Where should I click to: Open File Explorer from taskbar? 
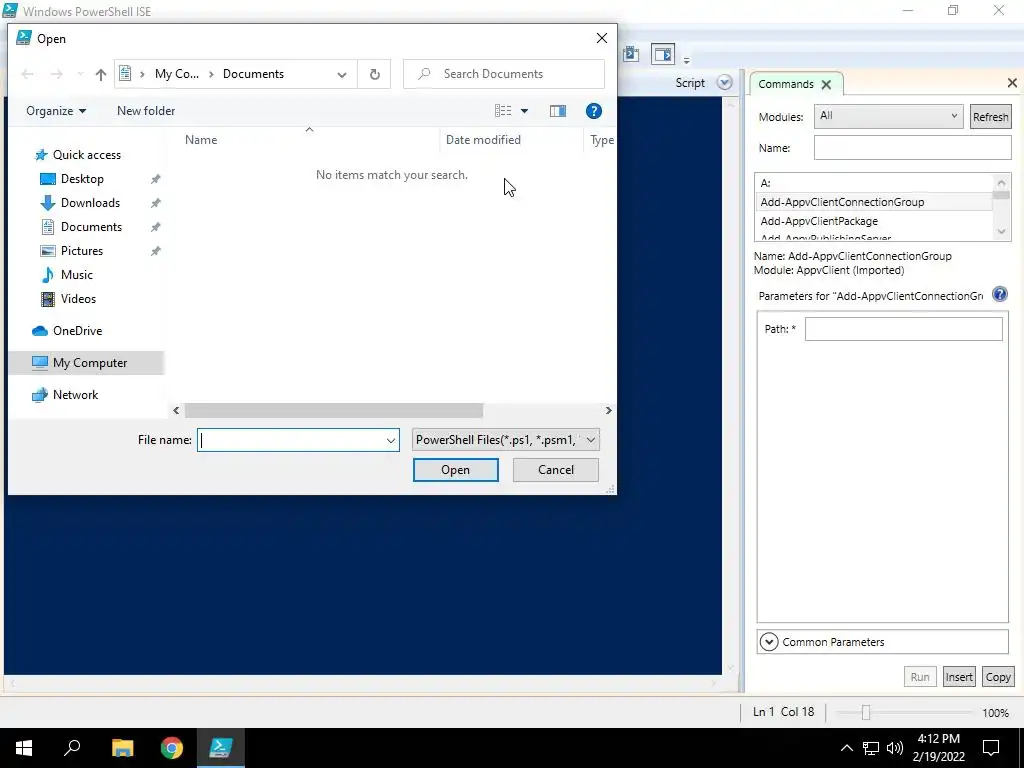(122, 748)
